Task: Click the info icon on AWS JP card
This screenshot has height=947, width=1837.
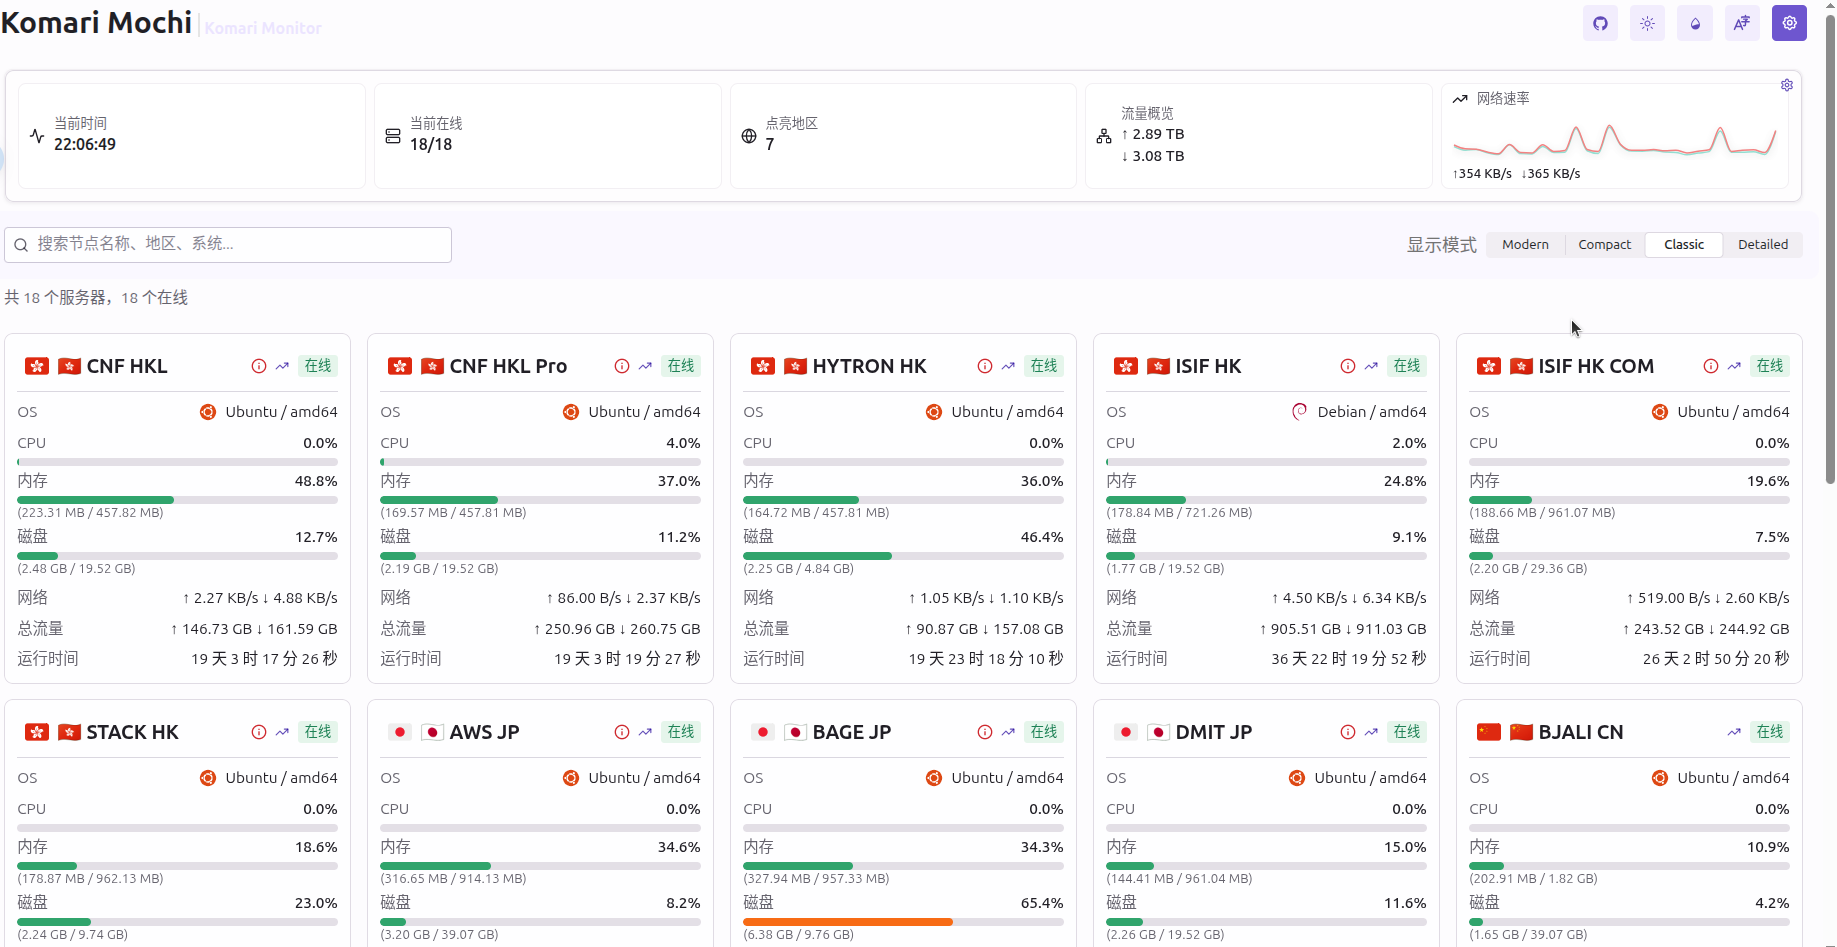Action: (x=622, y=732)
